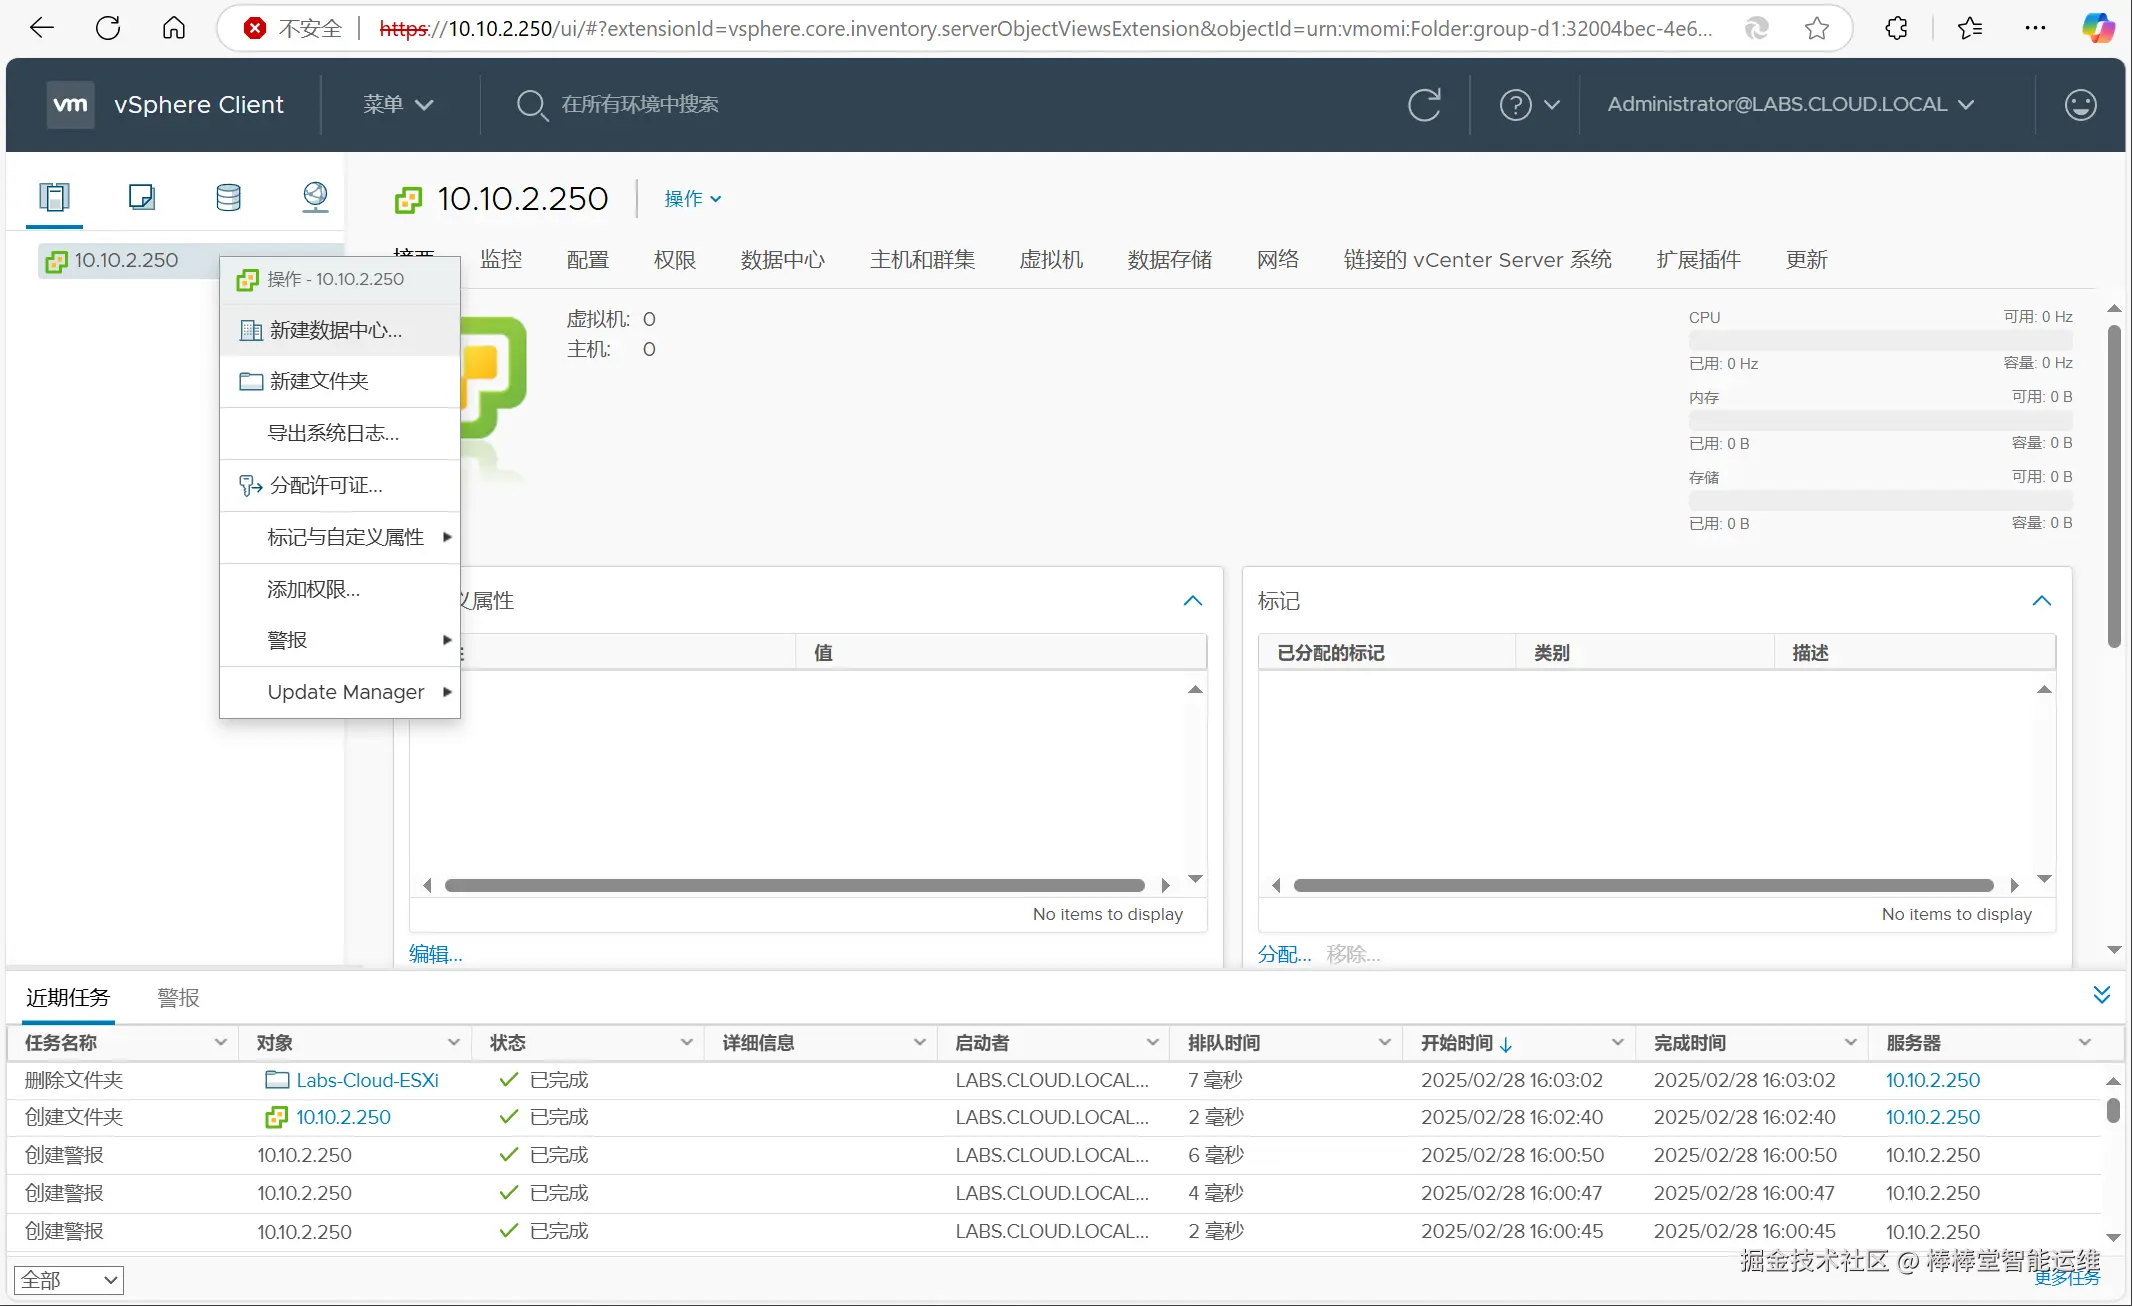This screenshot has width=2133, height=1307.
Task: Expand the 菜单 dropdown in header
Action: 397,105
